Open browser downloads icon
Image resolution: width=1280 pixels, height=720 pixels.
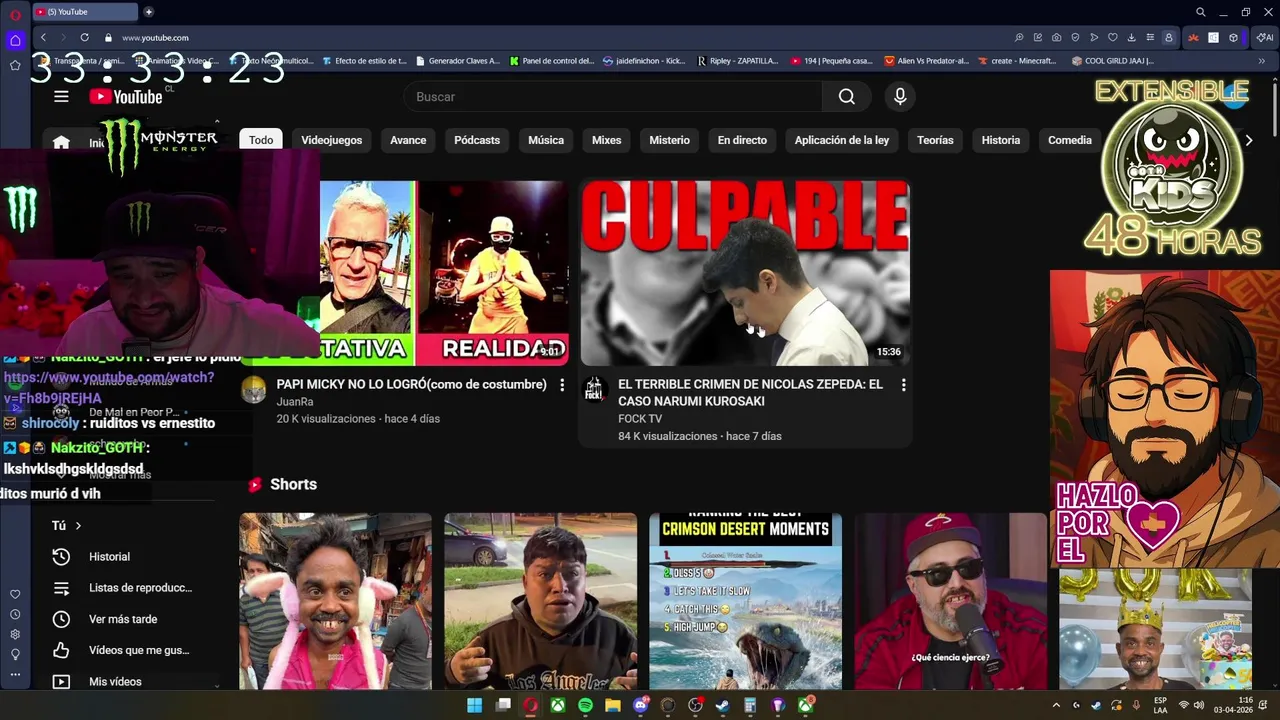(x=1131, y=37)
